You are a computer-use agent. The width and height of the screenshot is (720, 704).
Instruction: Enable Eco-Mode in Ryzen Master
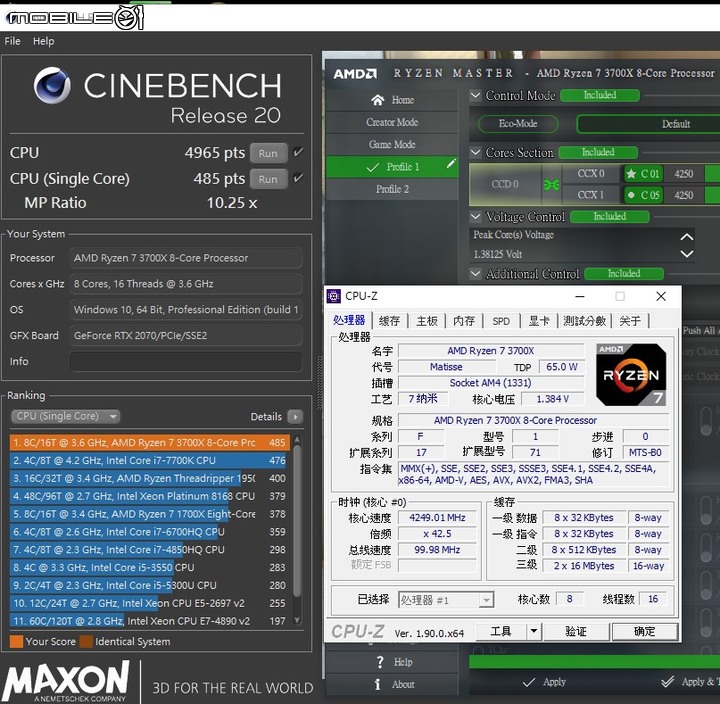[x=518, y=124]
